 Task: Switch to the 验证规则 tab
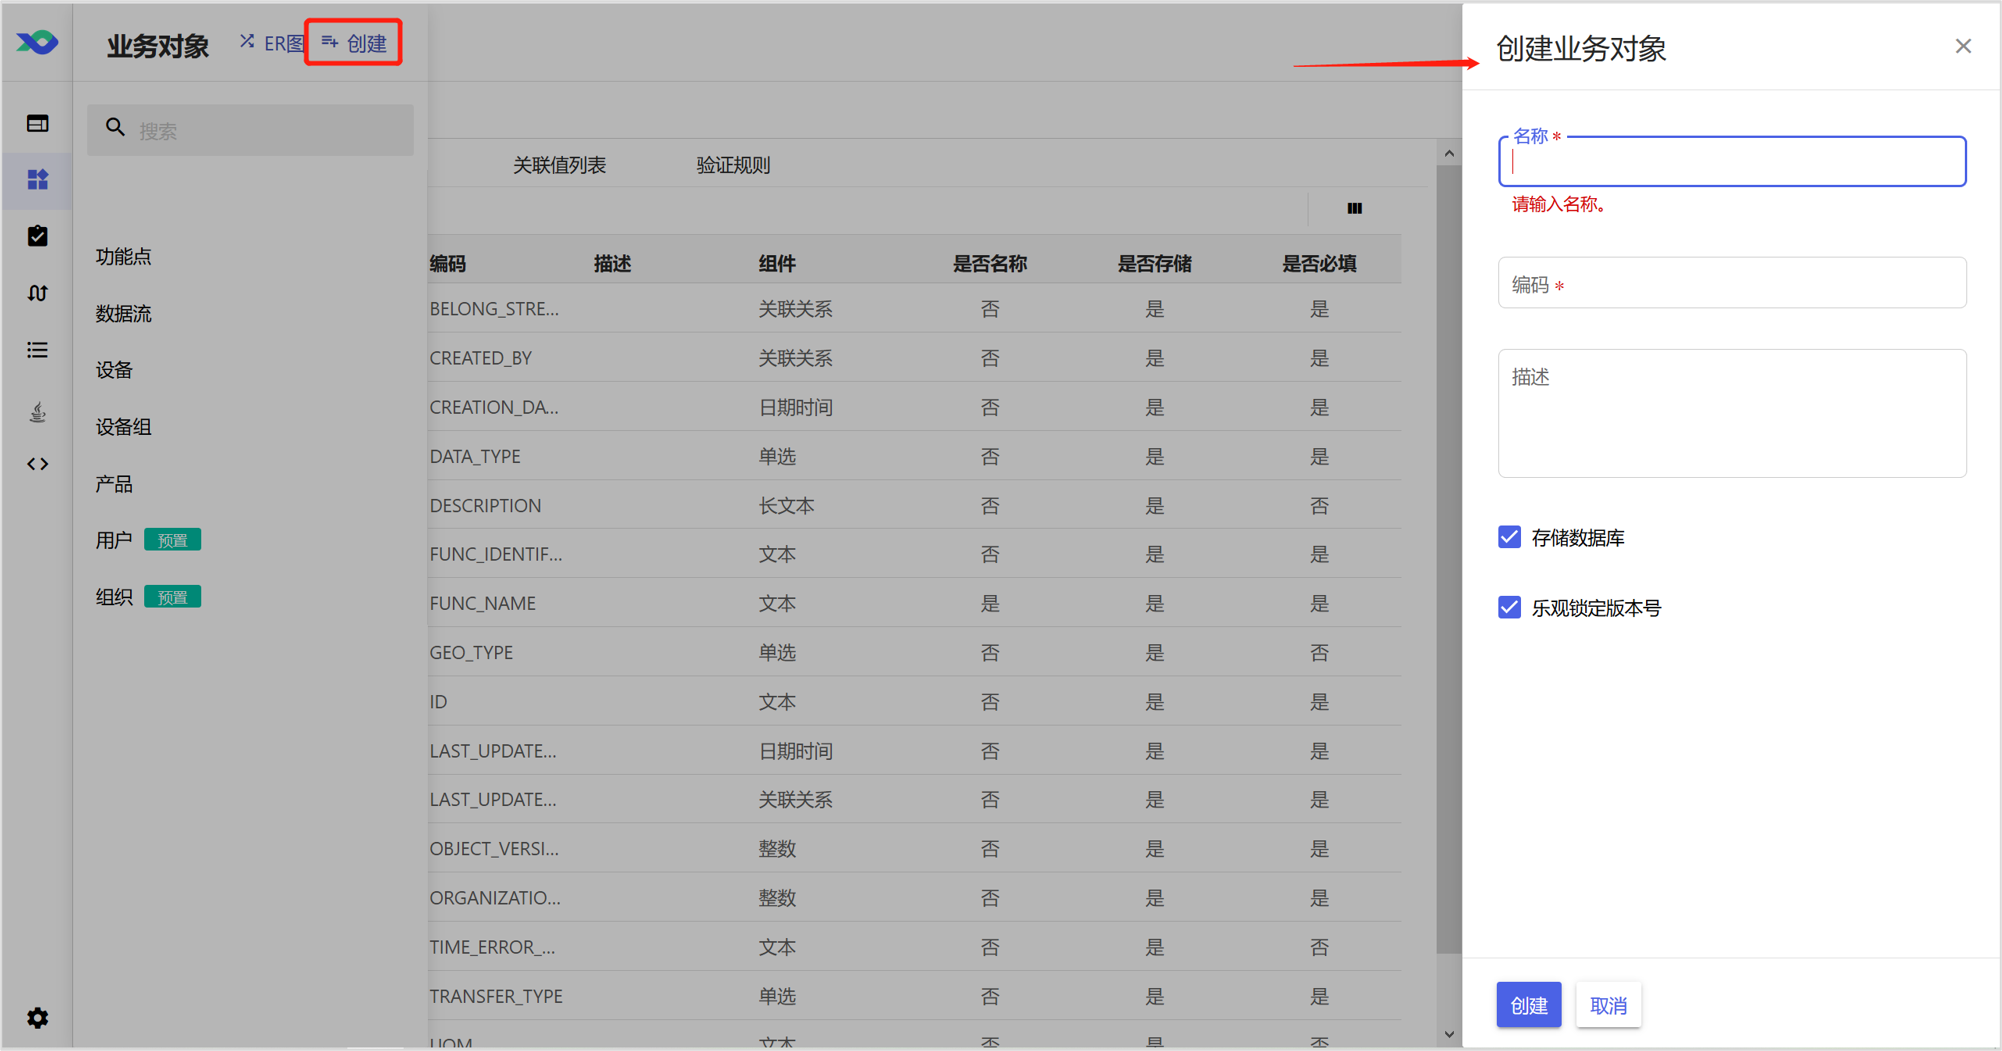click(x=733, y=165)
